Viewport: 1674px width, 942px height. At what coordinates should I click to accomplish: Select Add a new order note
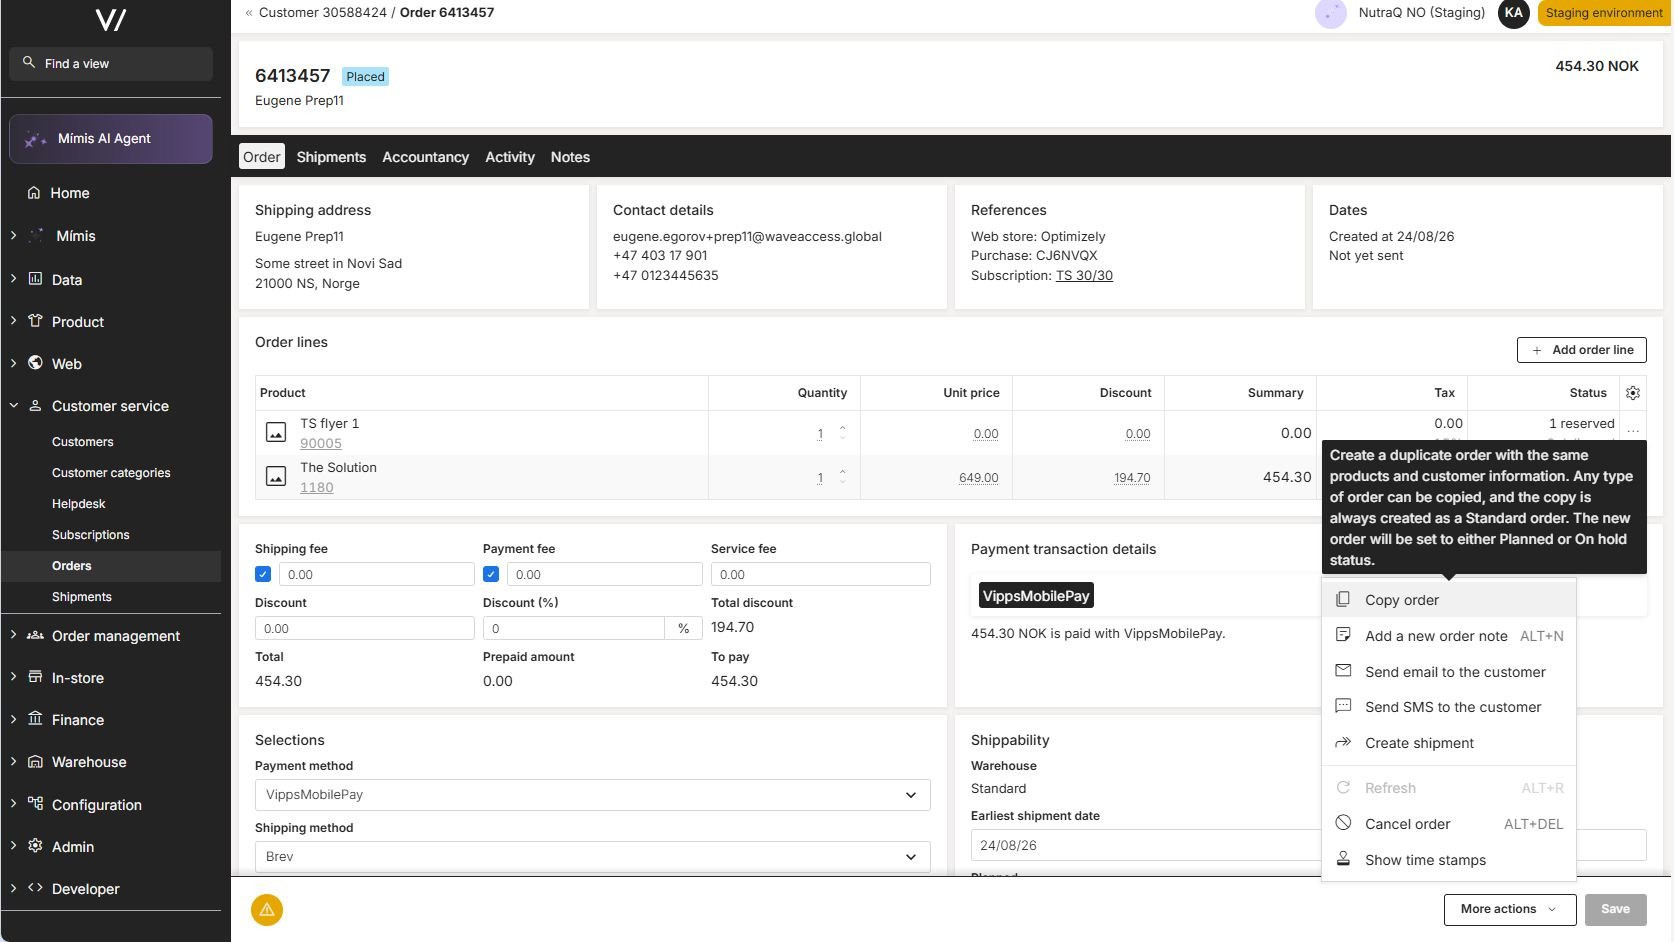pos(1449,636)
